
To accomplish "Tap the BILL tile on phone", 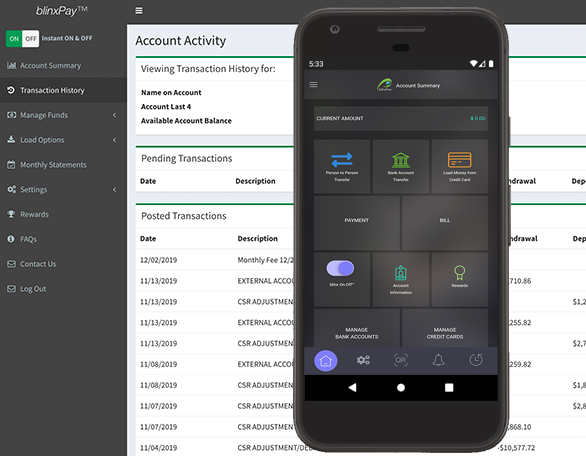I will (445, 223).
